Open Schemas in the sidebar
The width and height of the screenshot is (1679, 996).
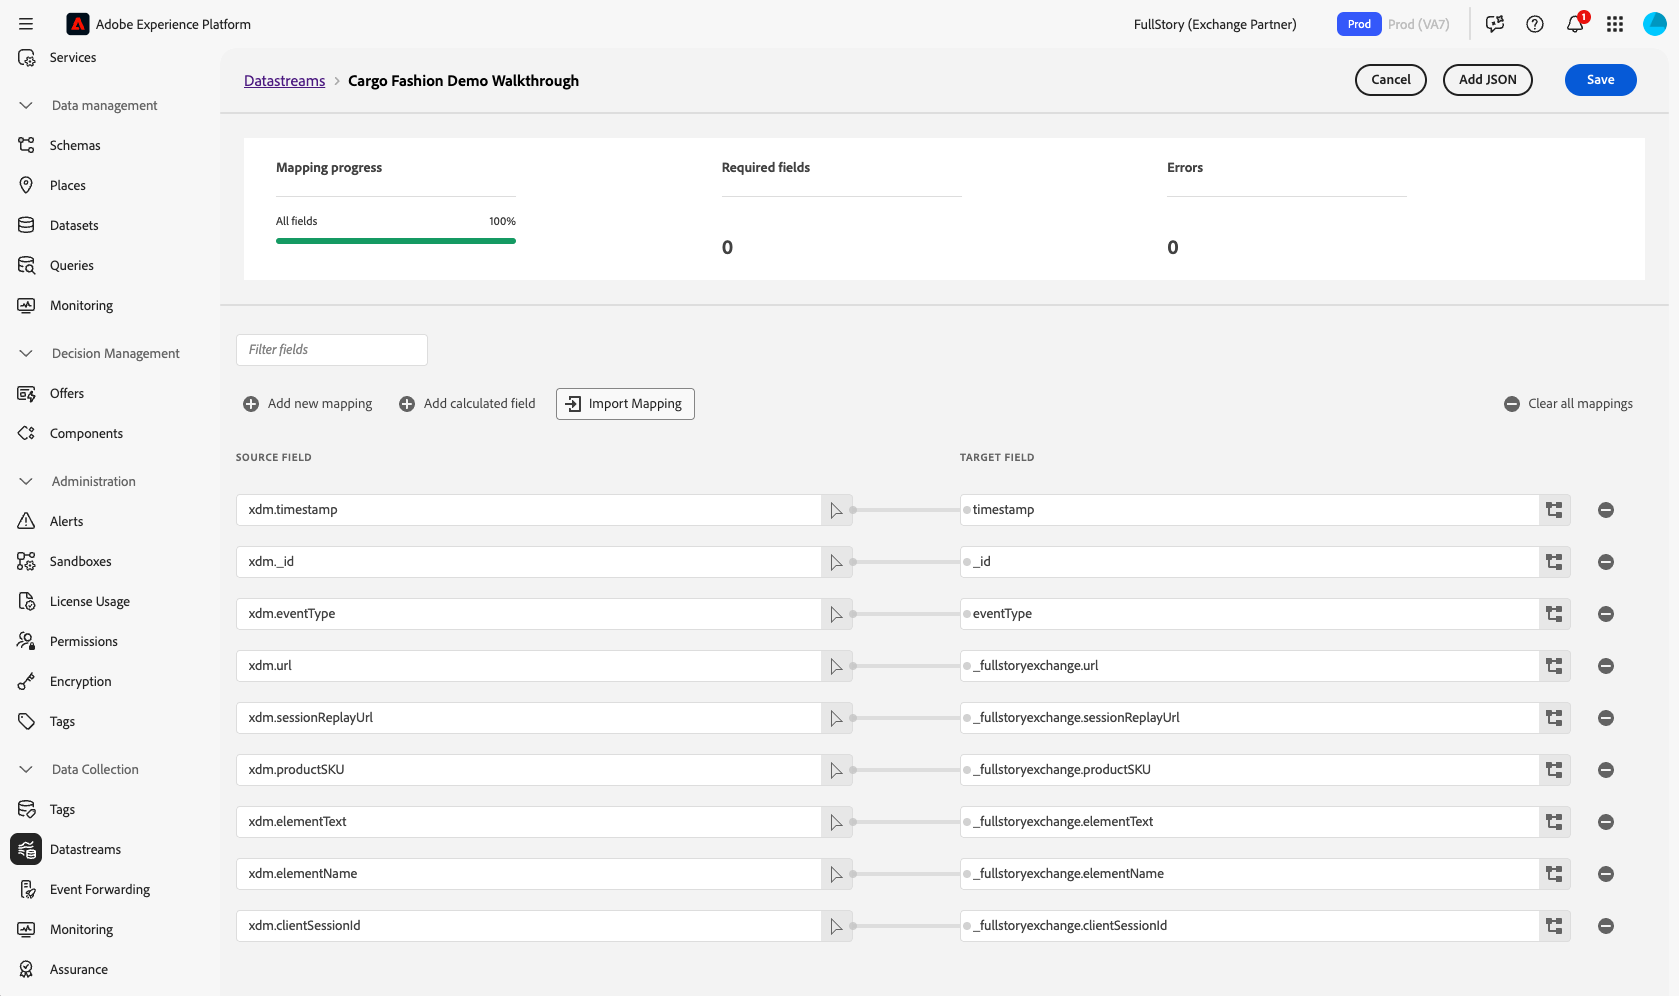tap(75, 145)
